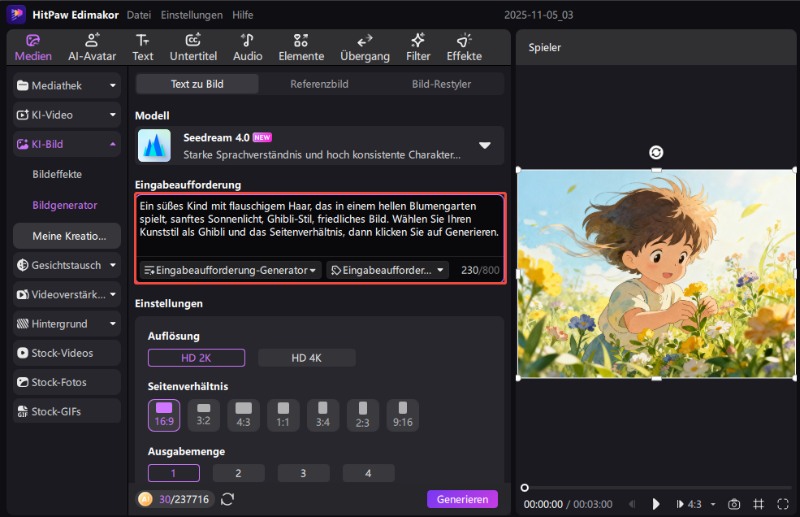The height and width of the screenshot is (517, 800).
Task: Open the Einstellungen menu
Action: [191, 15]
